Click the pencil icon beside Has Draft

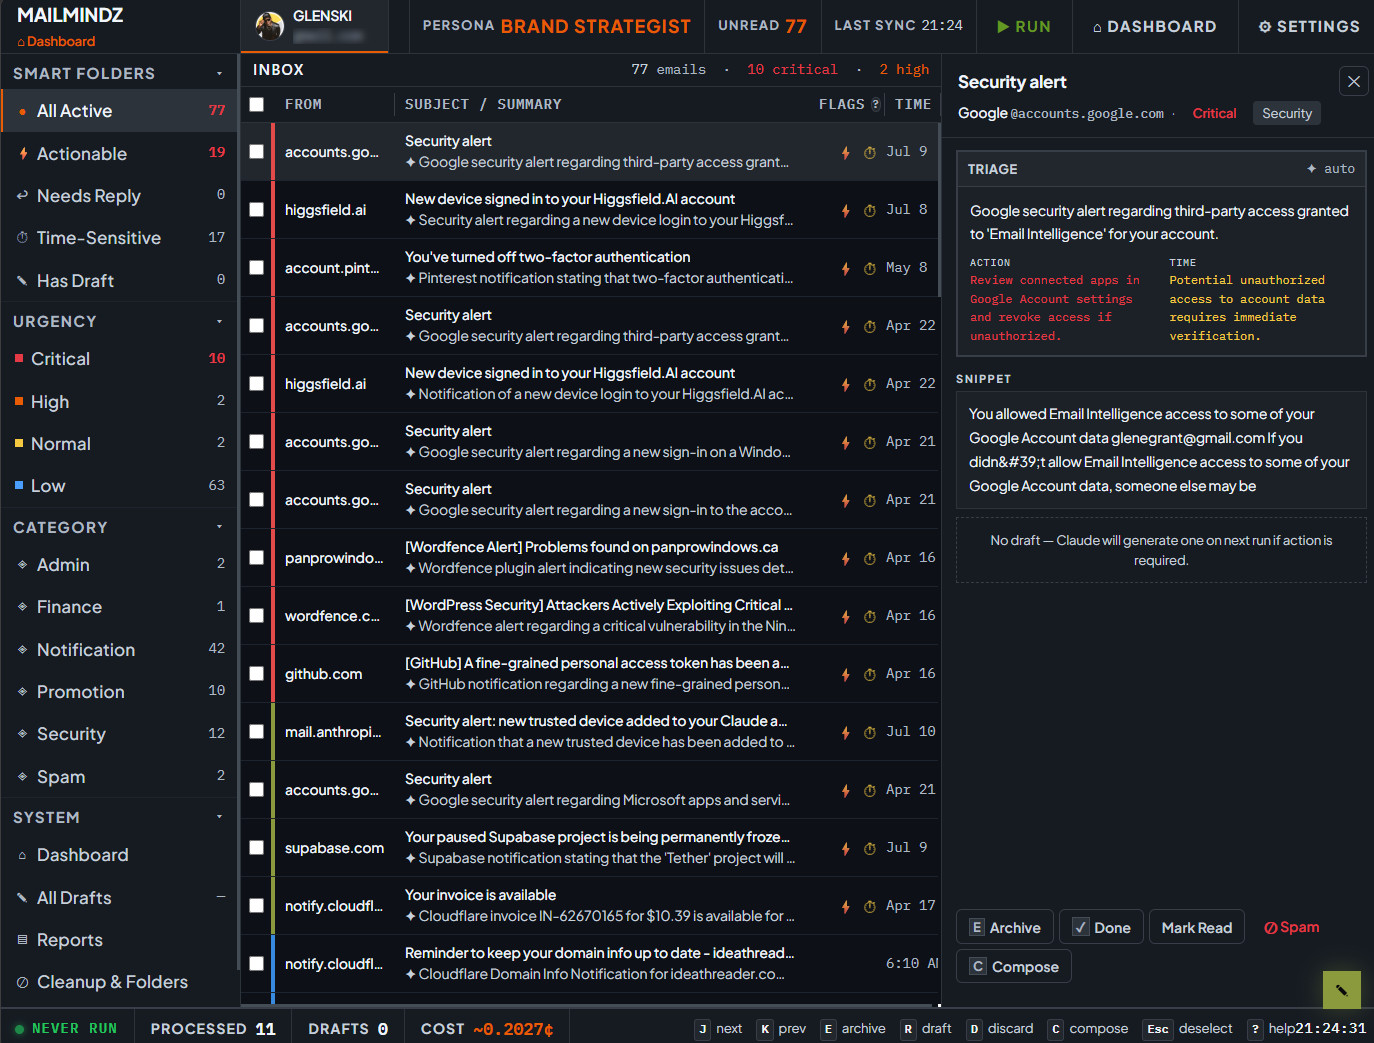tap(22, 281)
